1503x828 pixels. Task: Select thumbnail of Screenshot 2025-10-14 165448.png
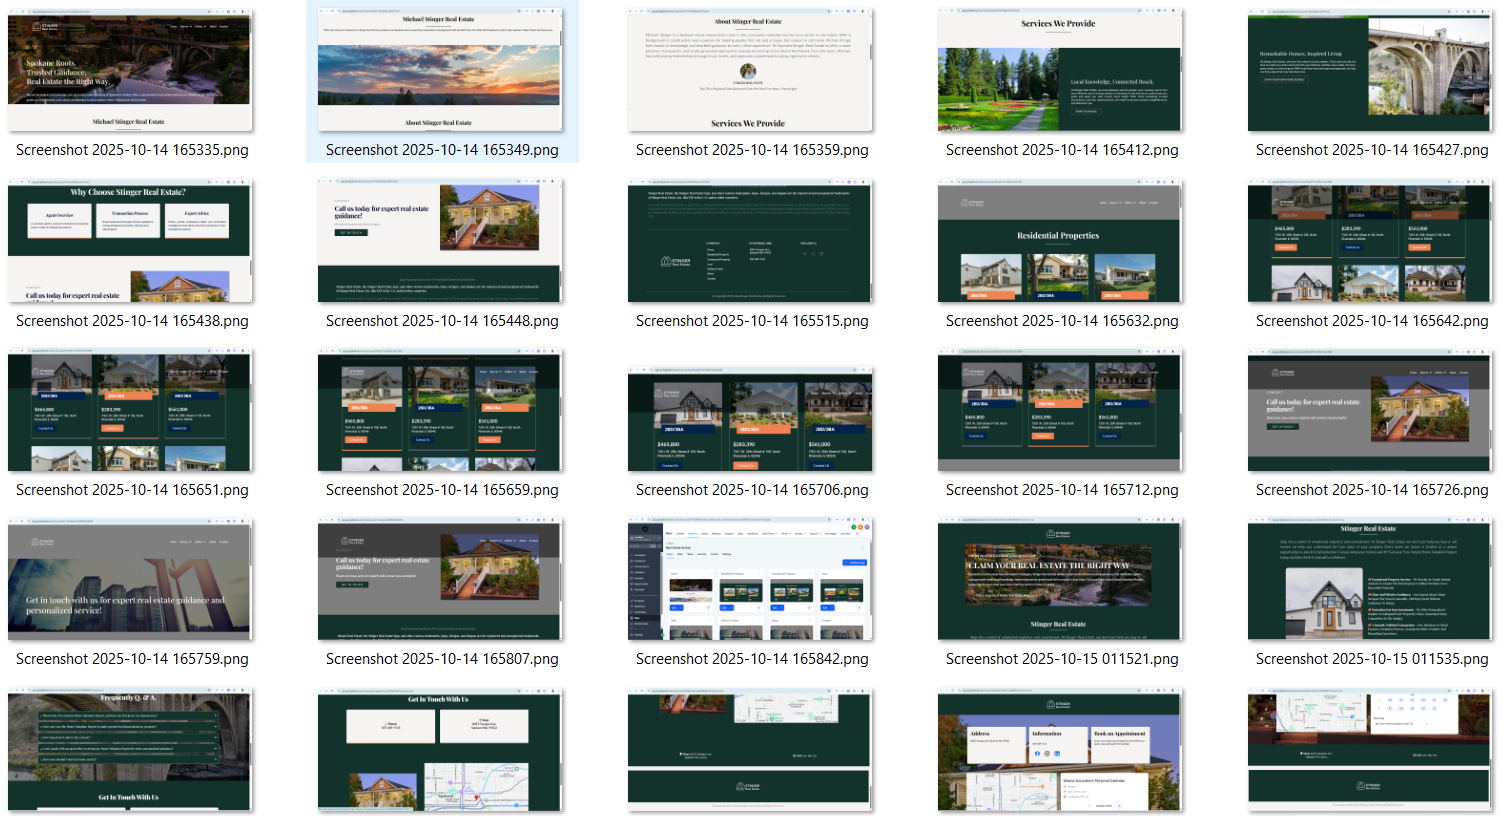coord(440,241)
